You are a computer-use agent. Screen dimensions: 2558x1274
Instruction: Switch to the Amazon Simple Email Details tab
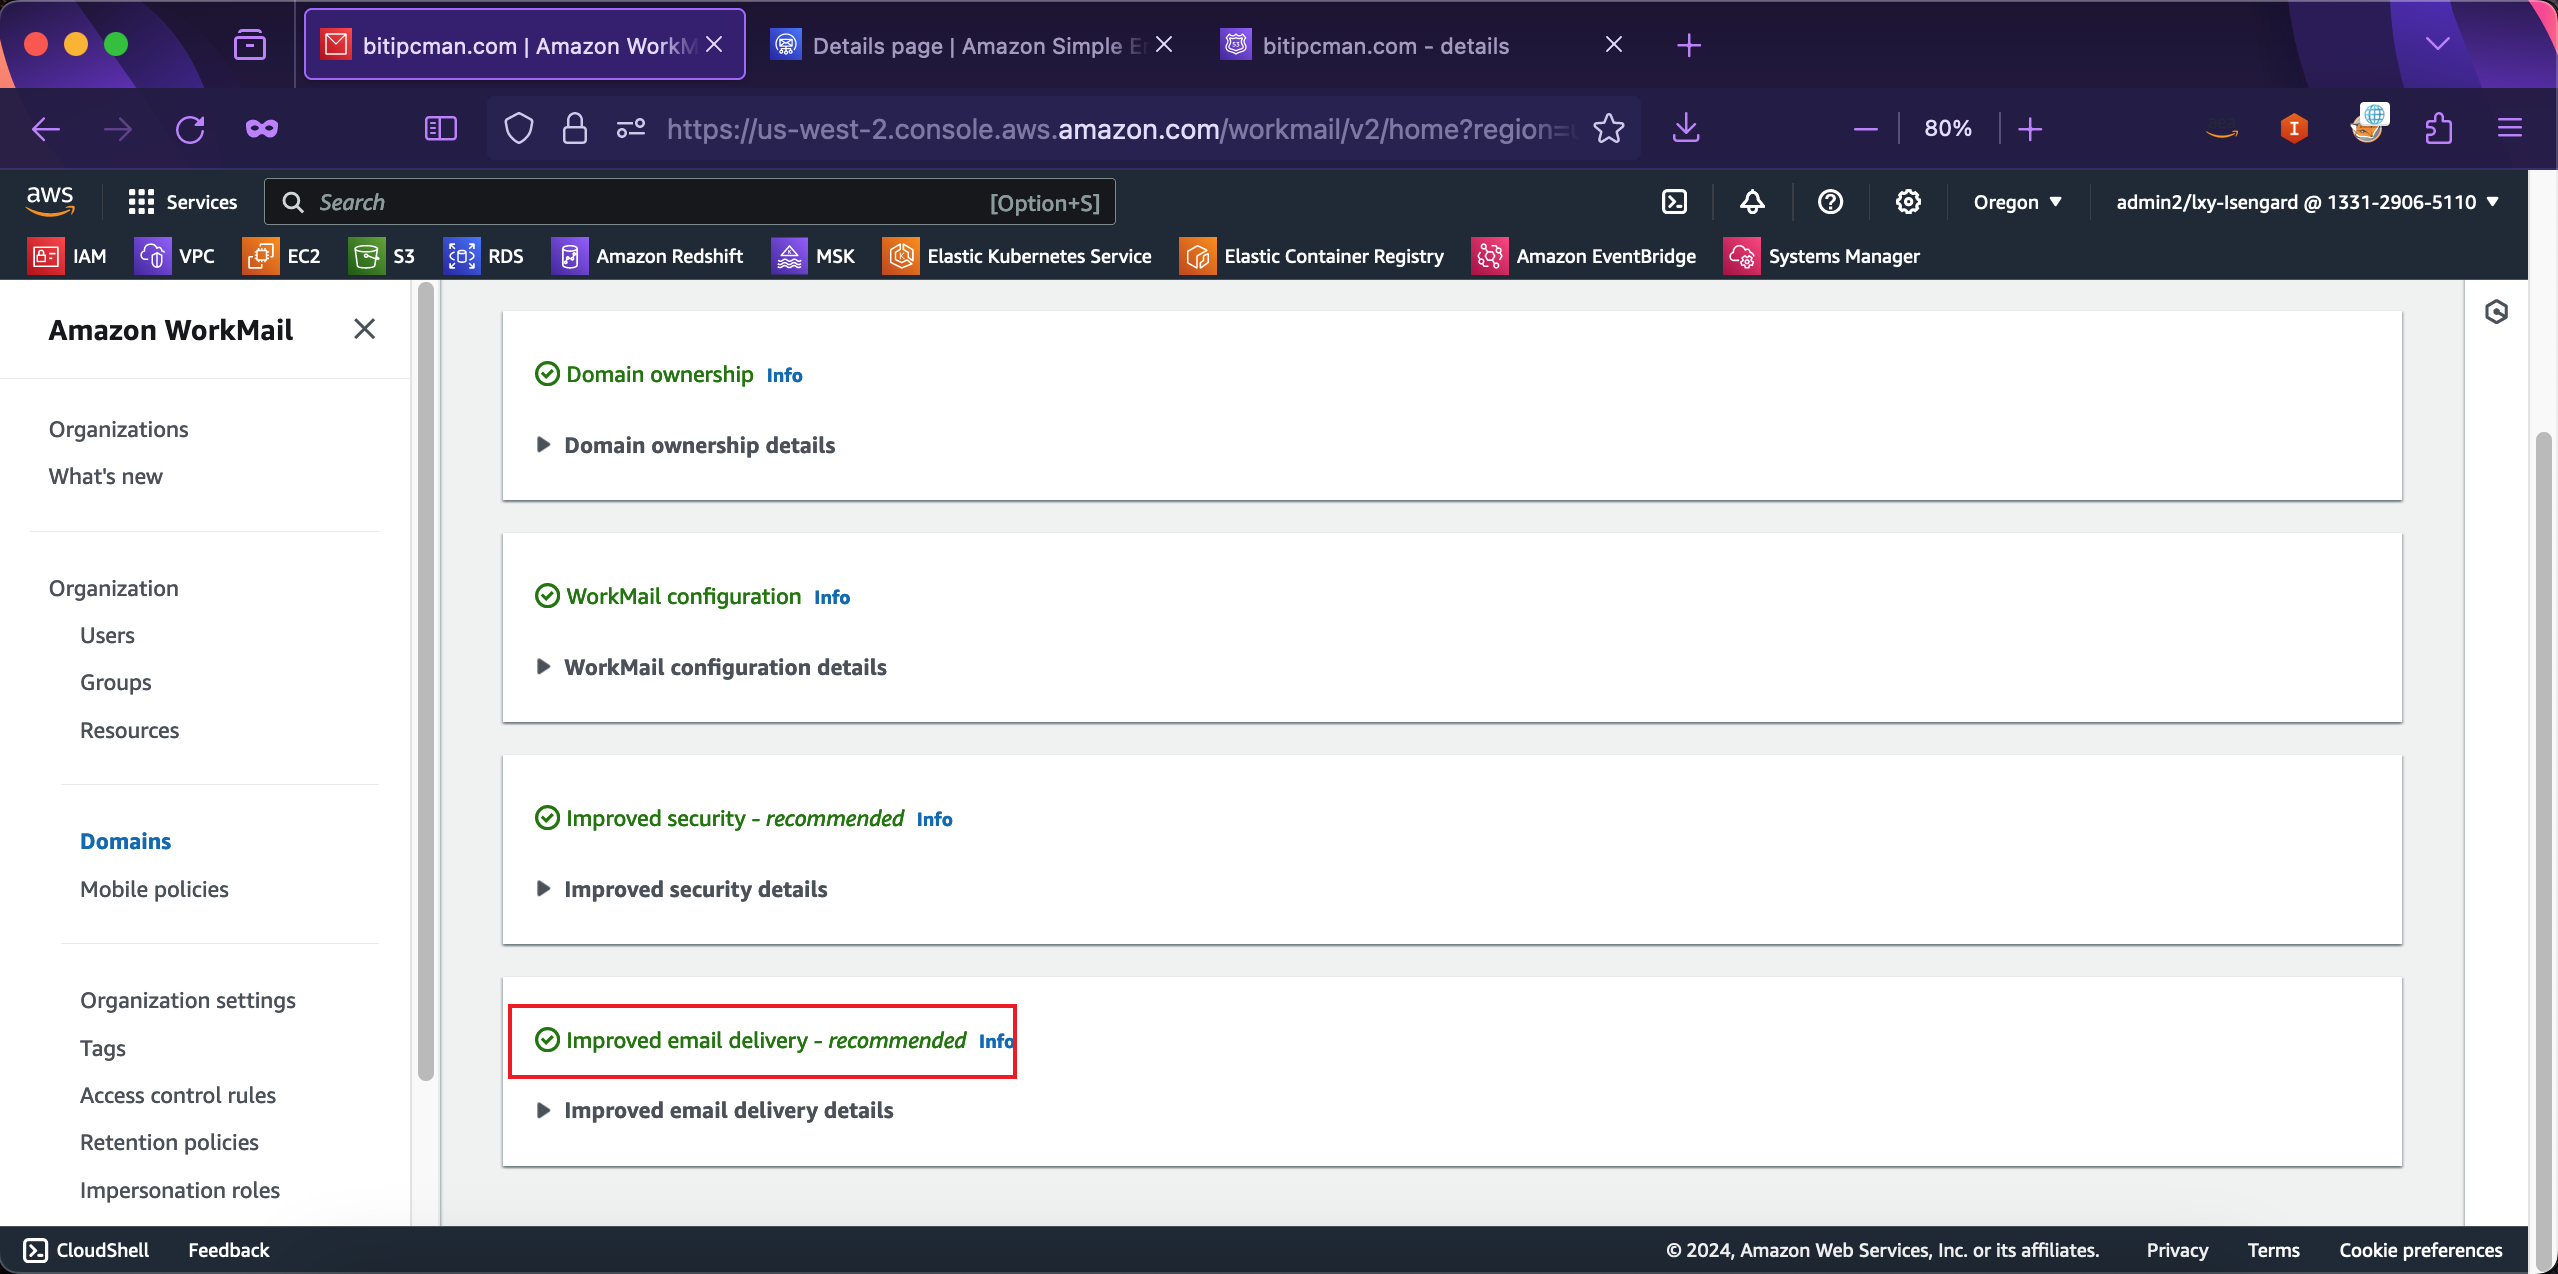(972, 45)
